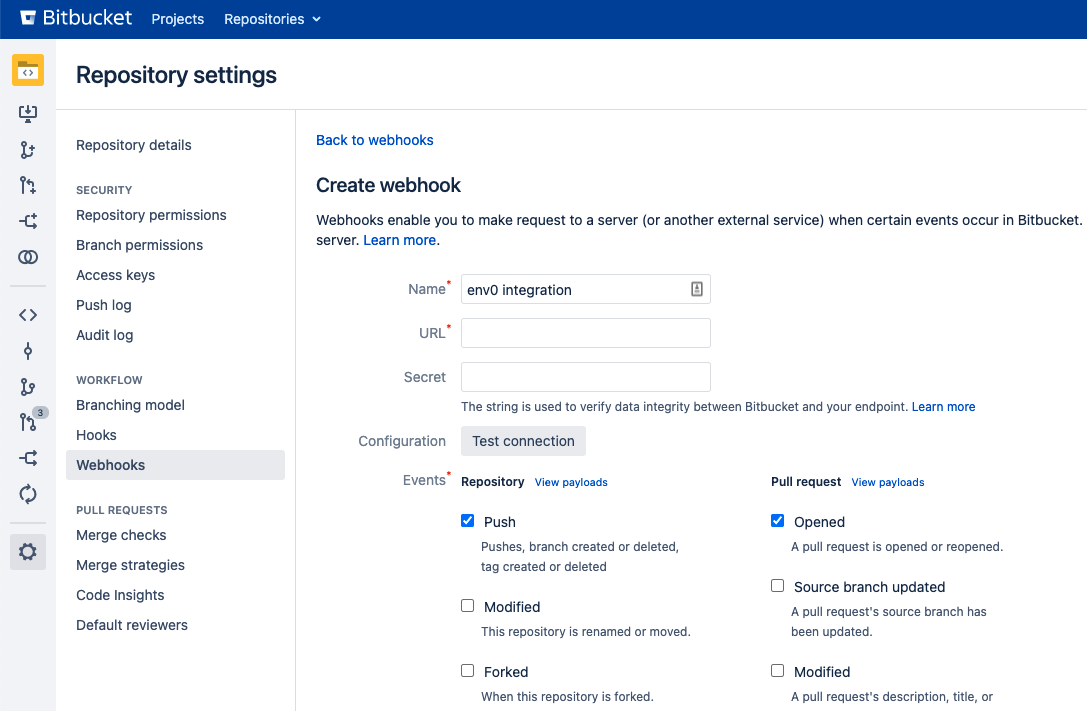Open the Hooks settings page
Screen dimensions: 1087x711
[x=96, y=434]
